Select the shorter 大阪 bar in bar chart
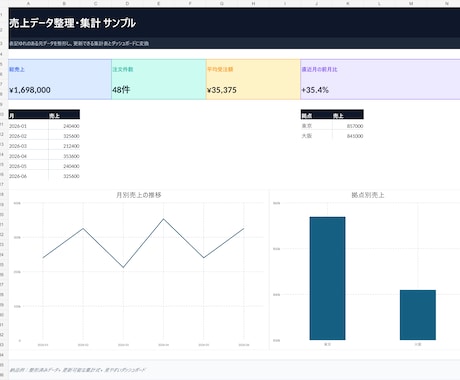 (x=418, y=315)
